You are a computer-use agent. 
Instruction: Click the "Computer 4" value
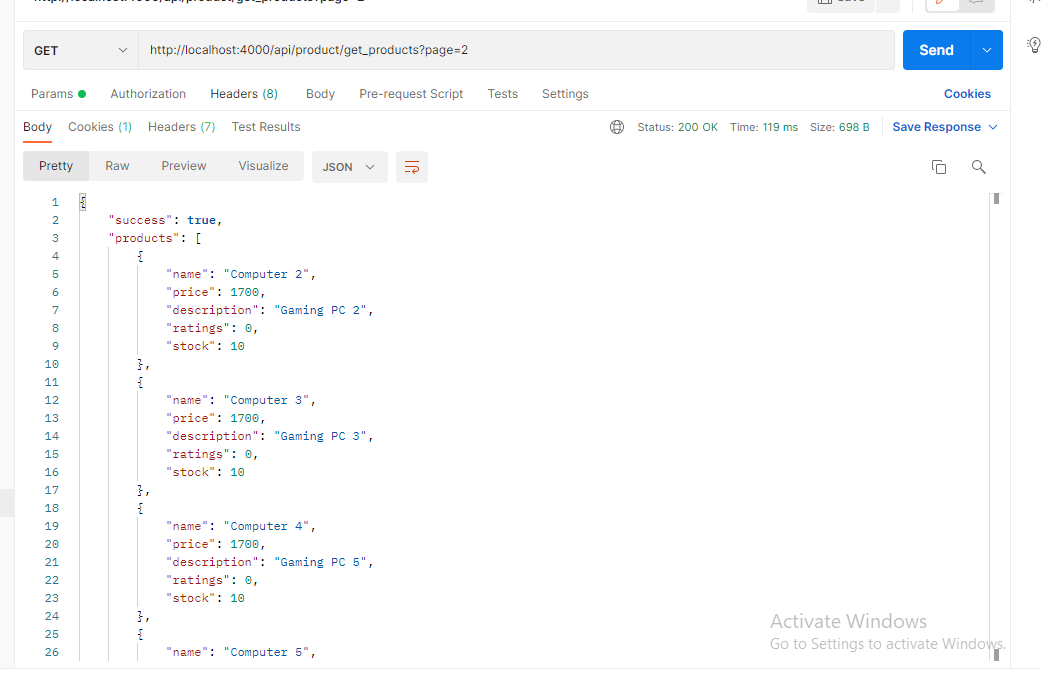(x=266, y=526)
